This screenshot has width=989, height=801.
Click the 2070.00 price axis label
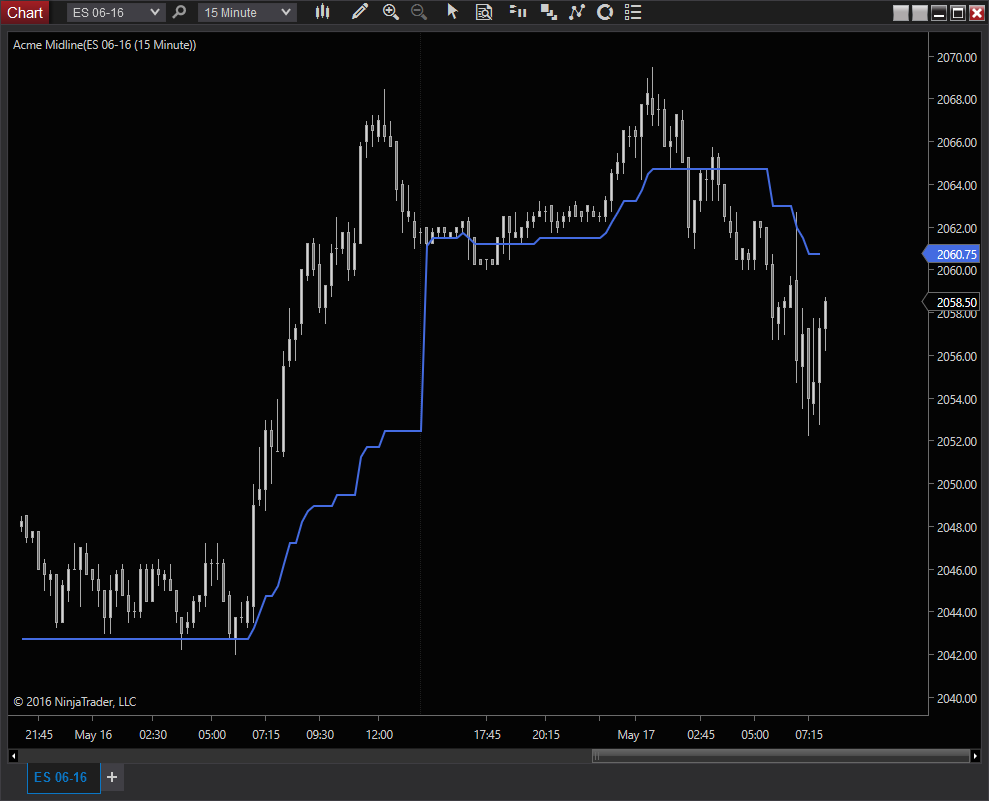(957, 57)
